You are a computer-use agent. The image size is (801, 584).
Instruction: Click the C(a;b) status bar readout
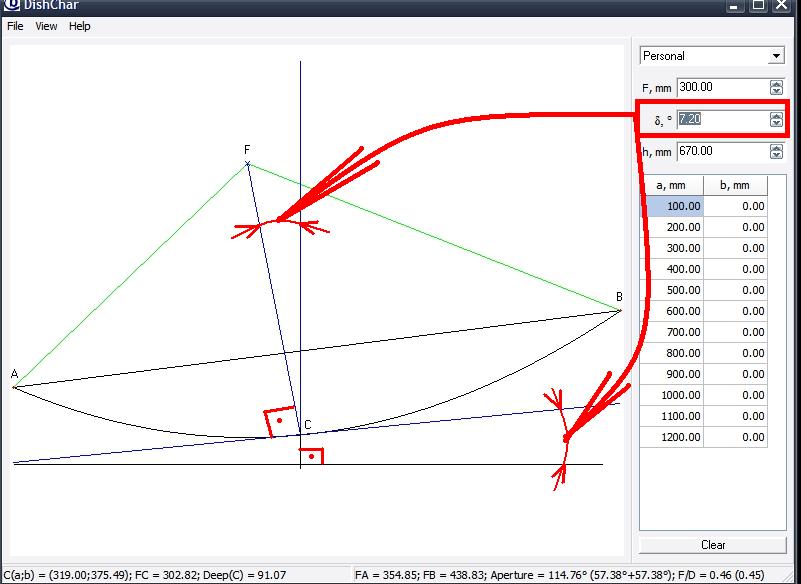click(145, 575)
